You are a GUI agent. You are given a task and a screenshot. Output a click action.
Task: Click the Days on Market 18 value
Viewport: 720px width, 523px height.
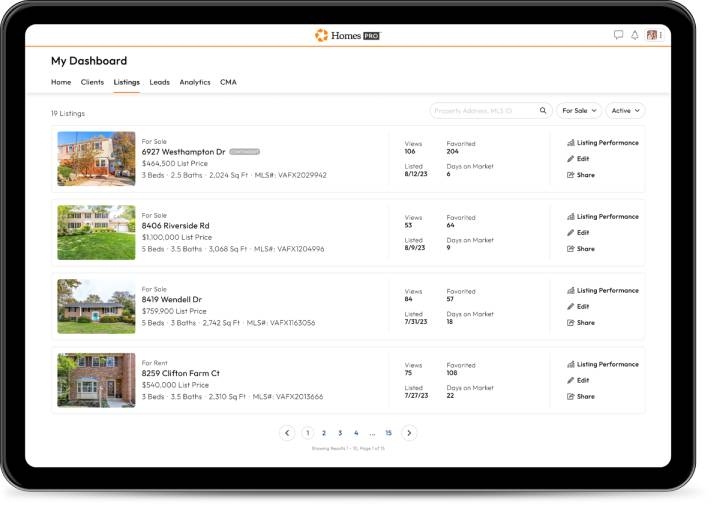(x=450, y=322)
